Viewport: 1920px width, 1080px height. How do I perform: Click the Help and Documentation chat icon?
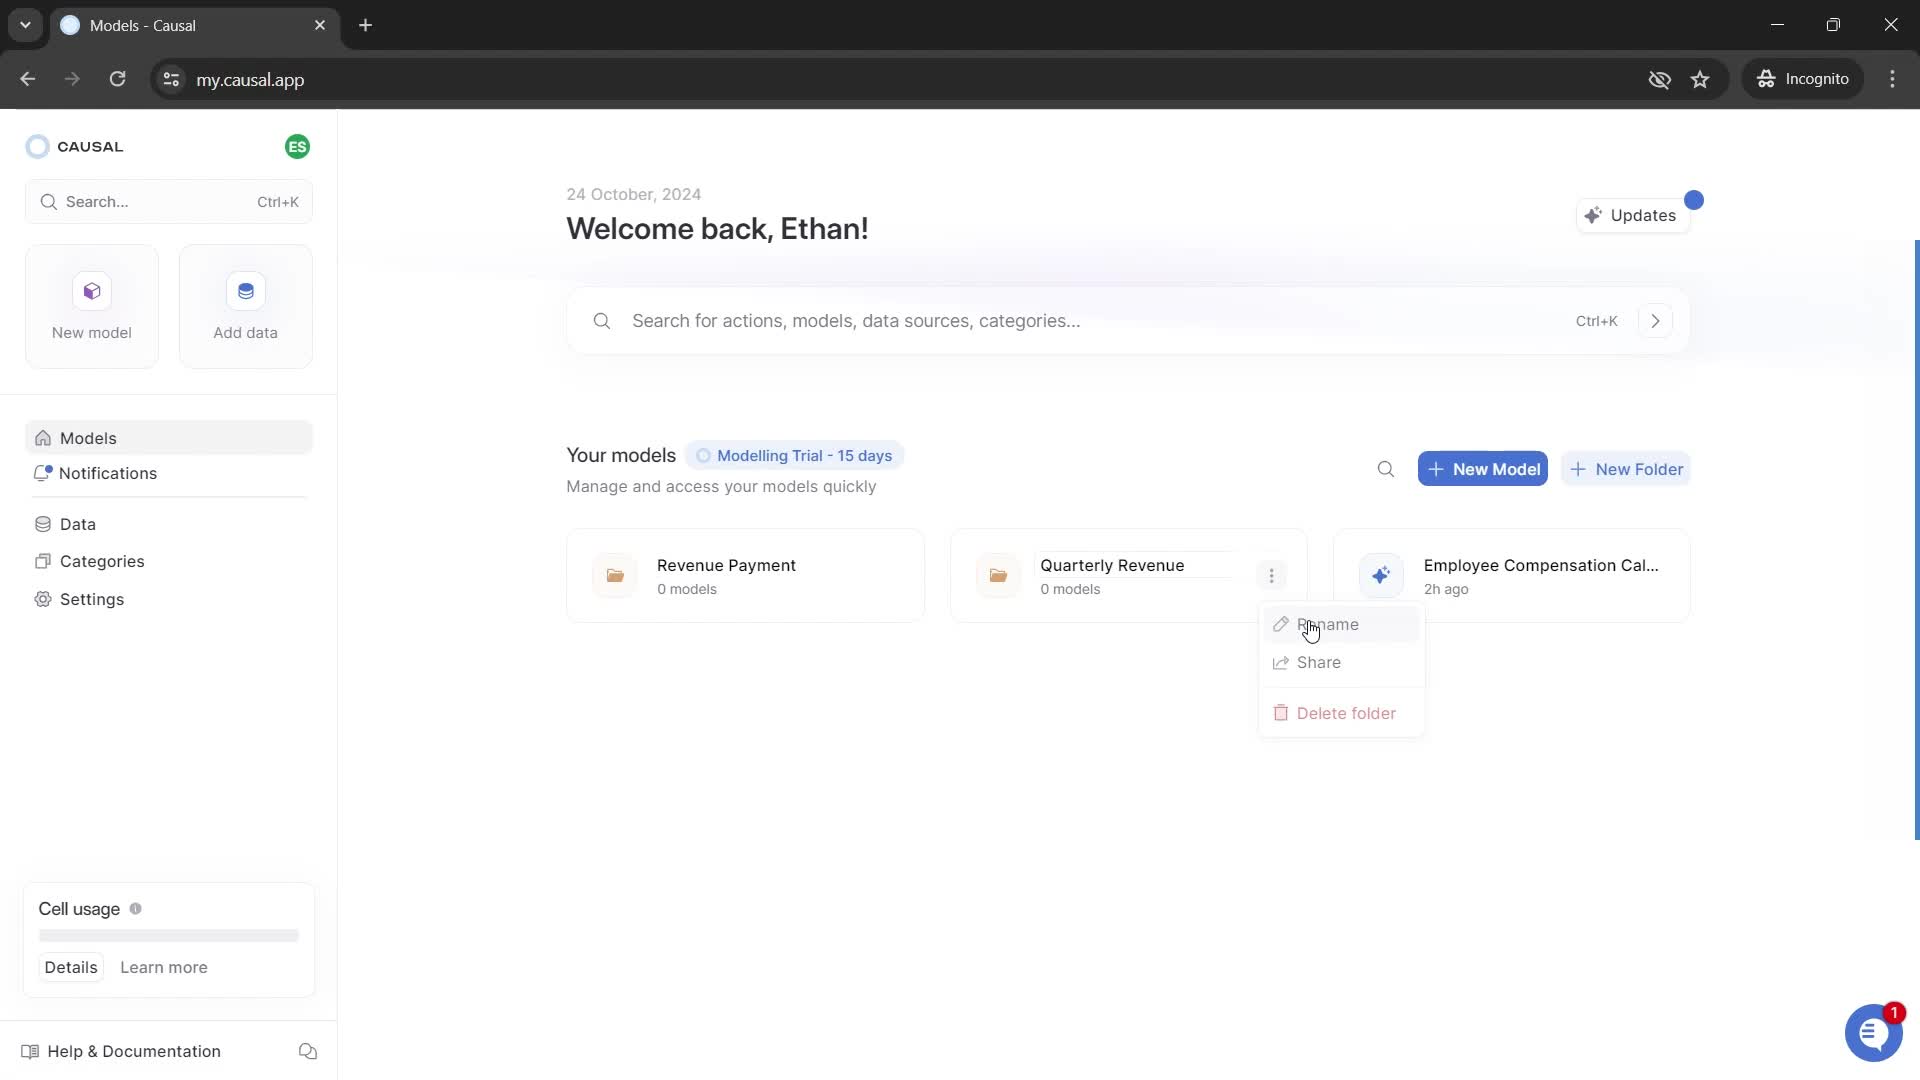[x=307, y=1052]
